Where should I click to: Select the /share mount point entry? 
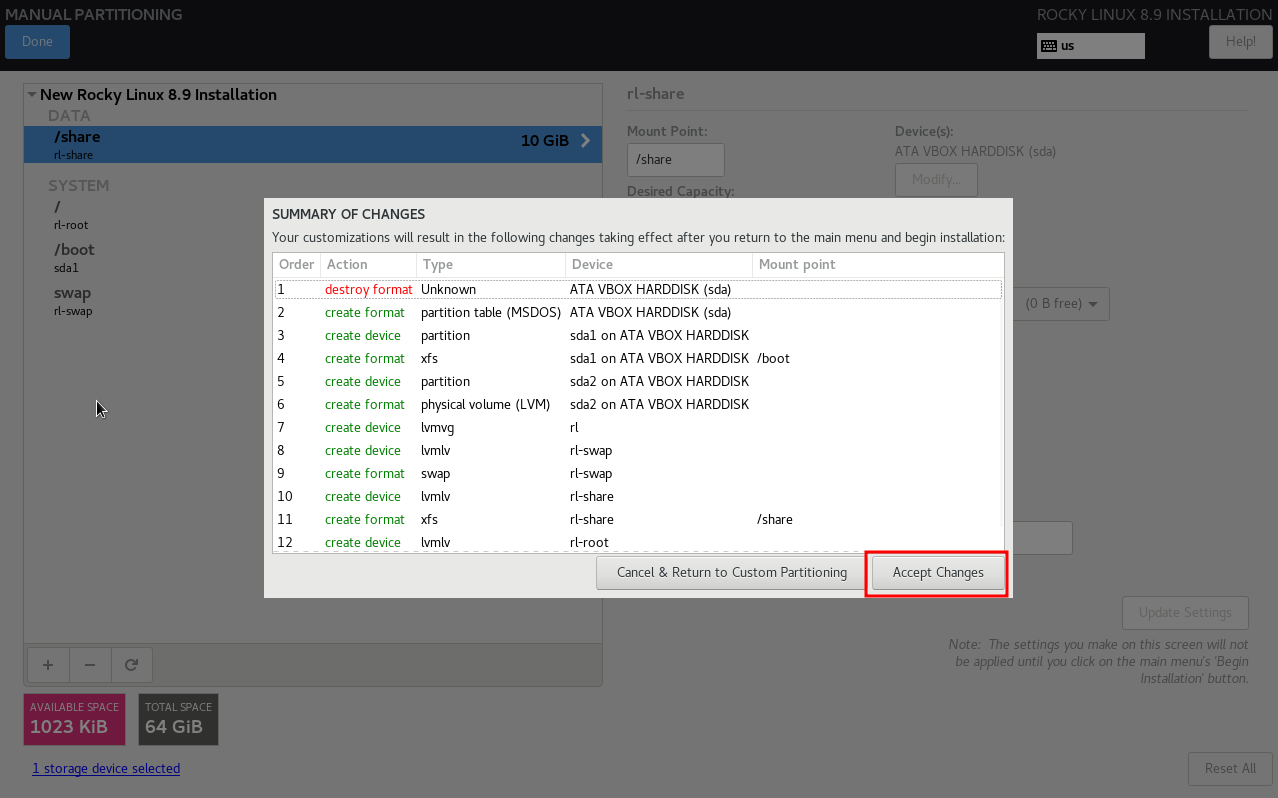pyautogui.click(x=313, y=144)
